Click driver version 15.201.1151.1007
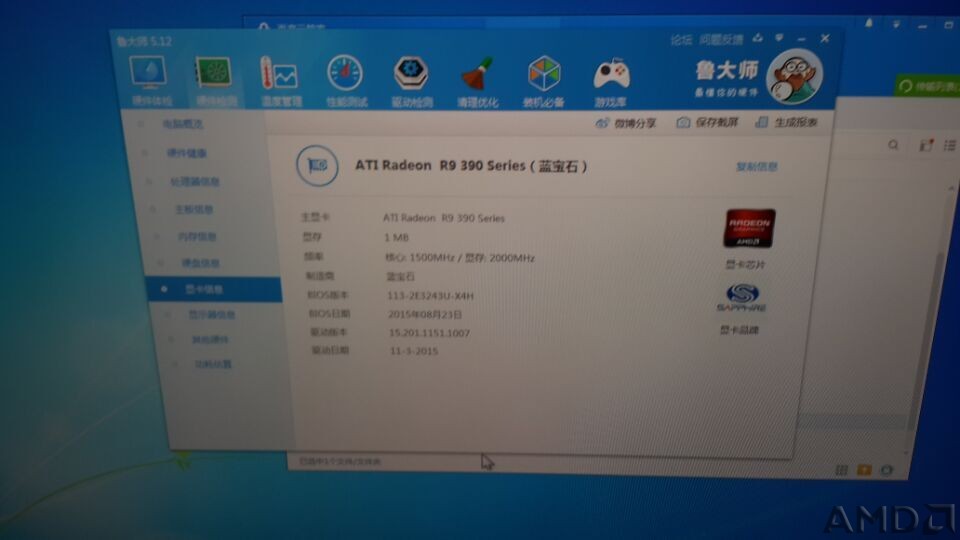The image size is (960, 540). [429, 333]
